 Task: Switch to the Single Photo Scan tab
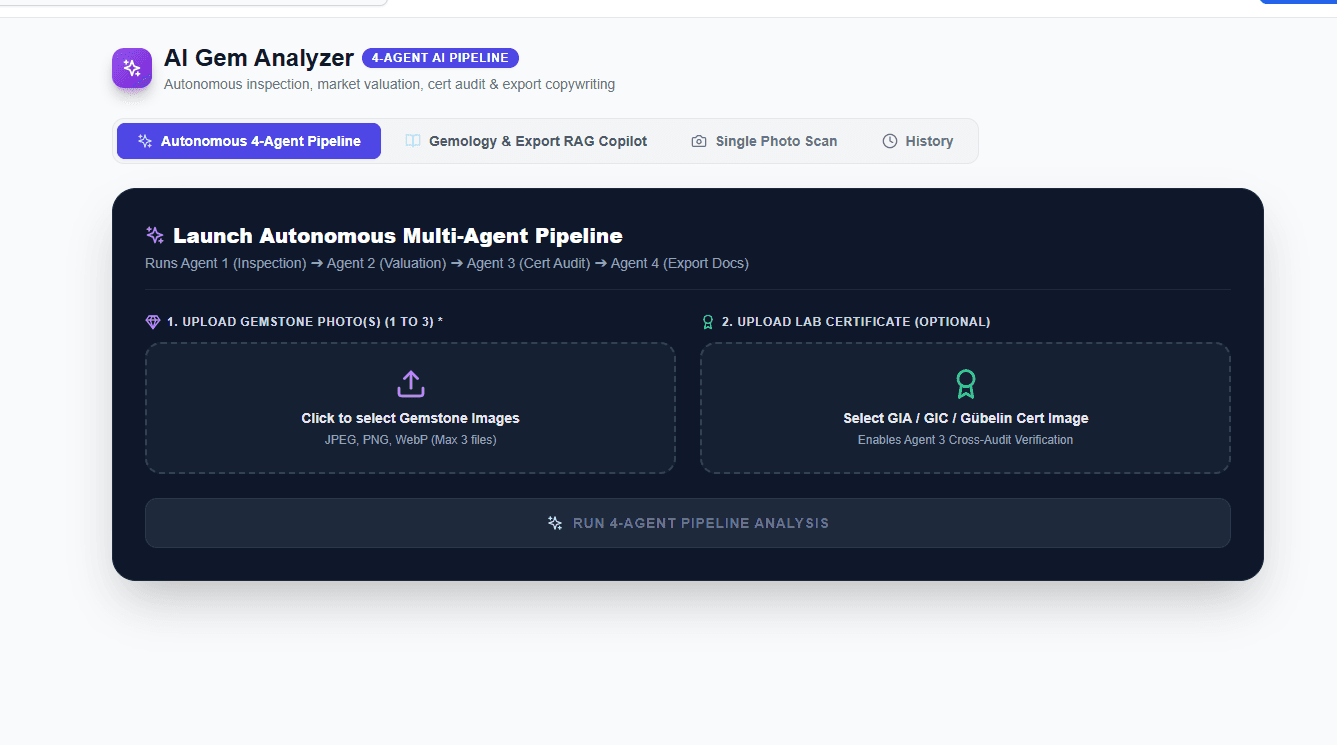pyautogui.click(x=764, y=141)
